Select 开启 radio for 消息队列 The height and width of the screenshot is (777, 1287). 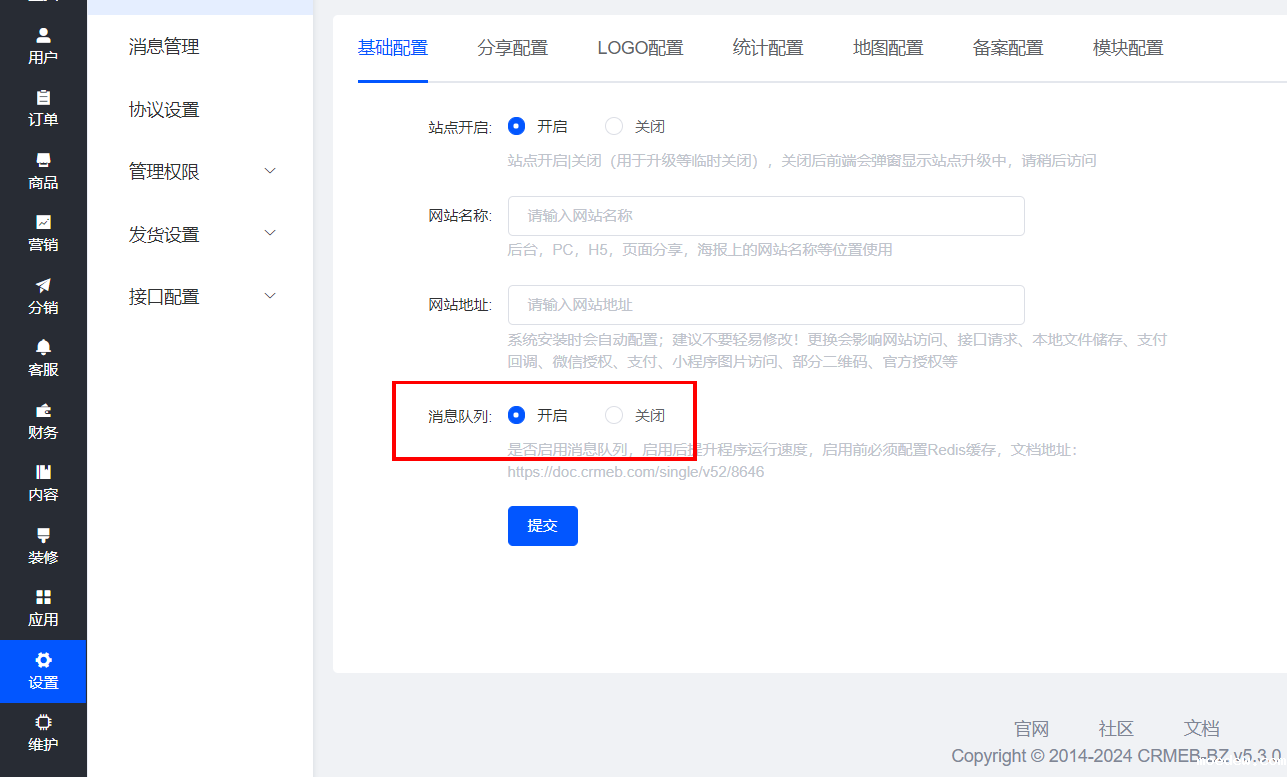[517, 415]
